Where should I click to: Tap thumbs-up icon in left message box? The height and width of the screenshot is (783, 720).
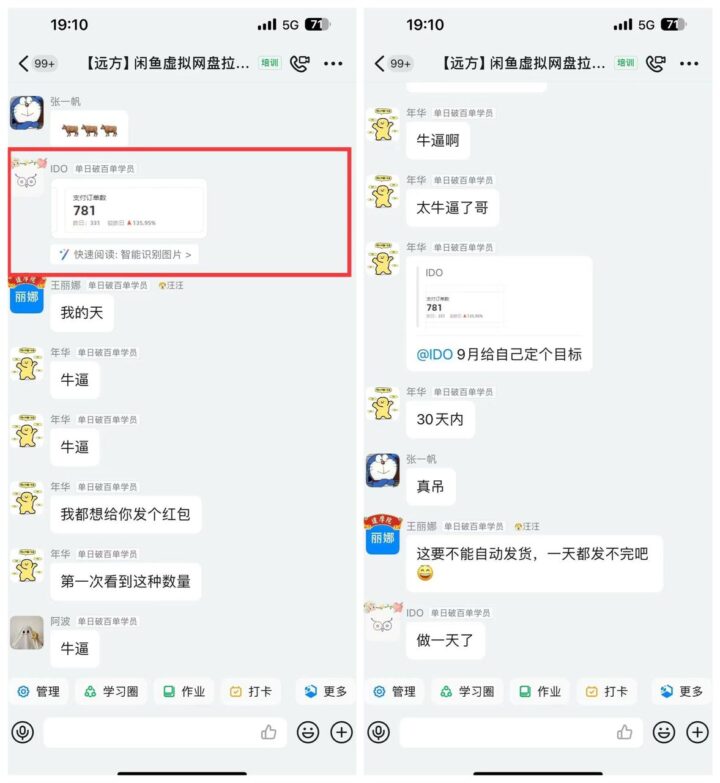click(x=269, y=732)
